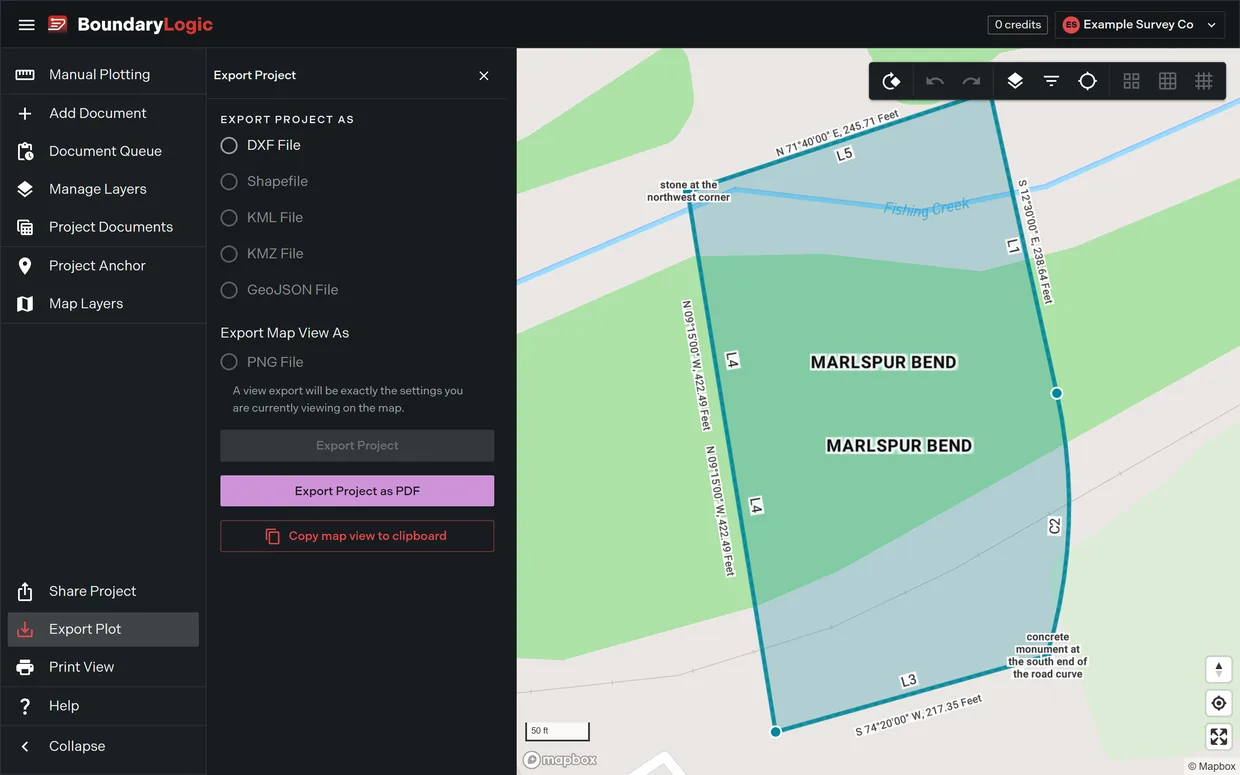
Task: Open Manual Plotting
Action: (103, 75)
